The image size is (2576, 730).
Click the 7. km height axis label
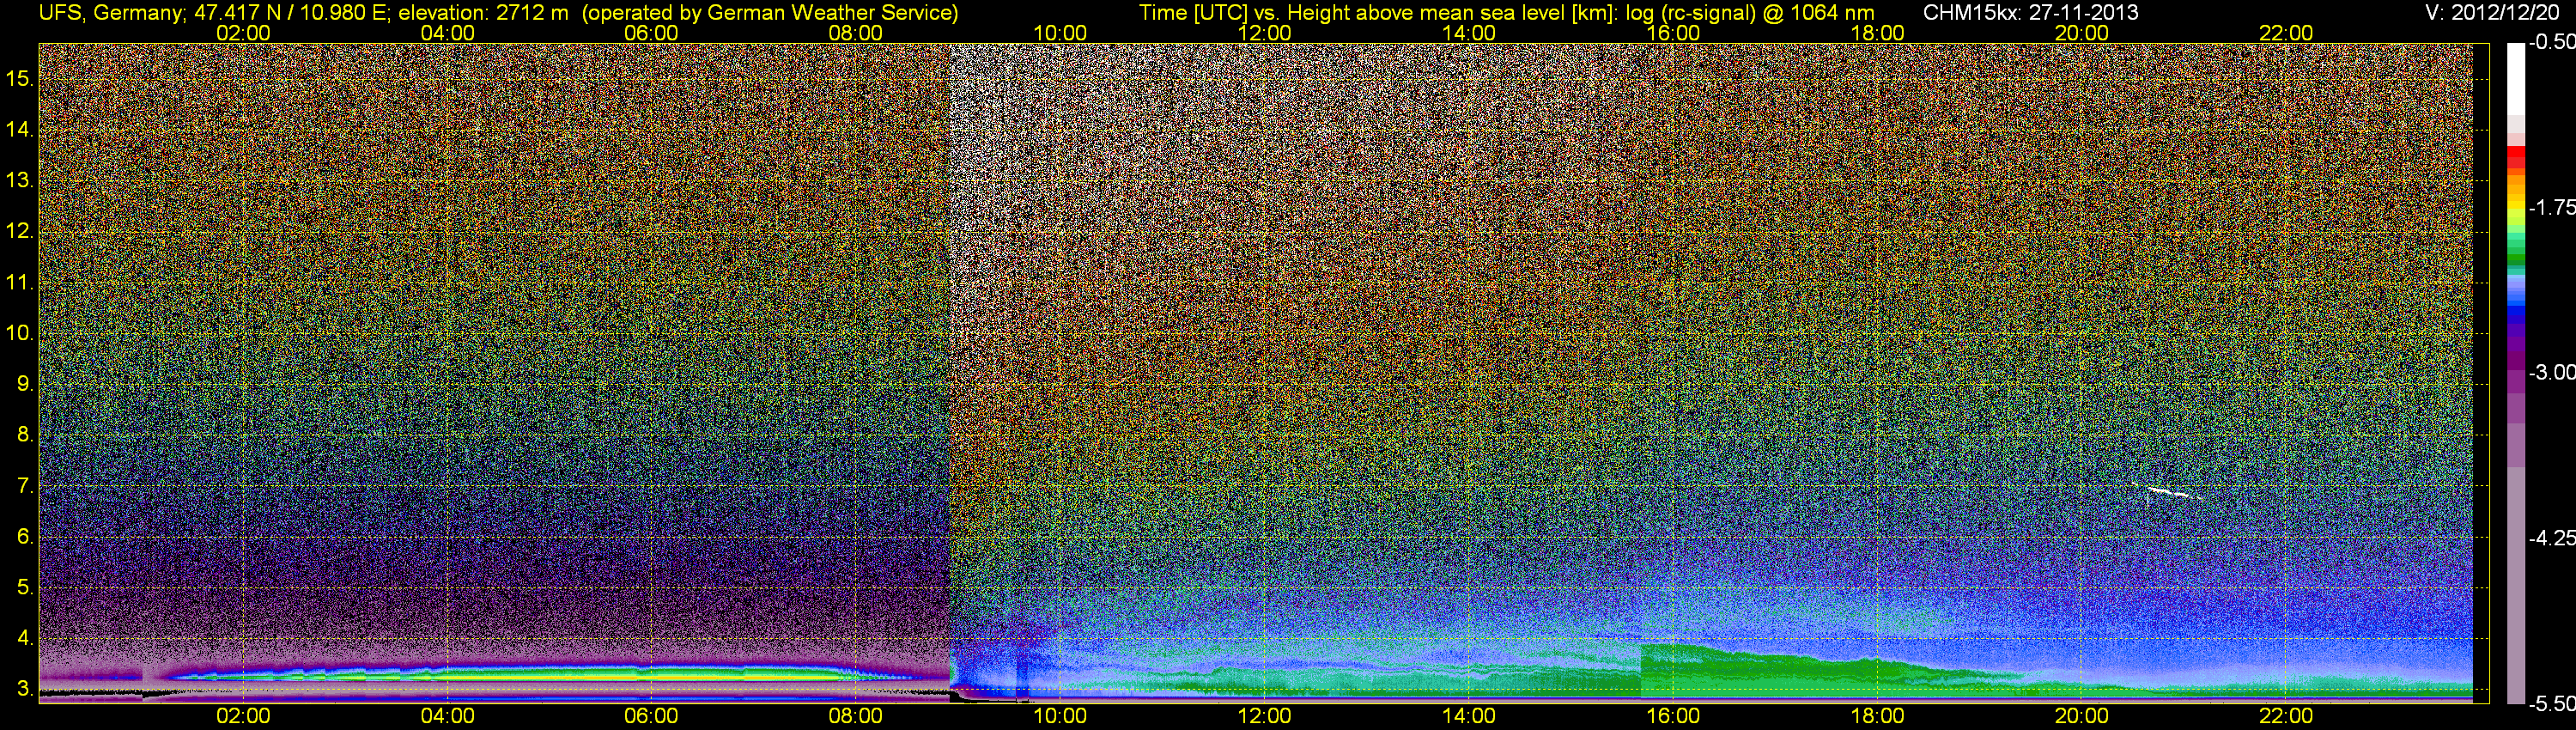(25, 486)
